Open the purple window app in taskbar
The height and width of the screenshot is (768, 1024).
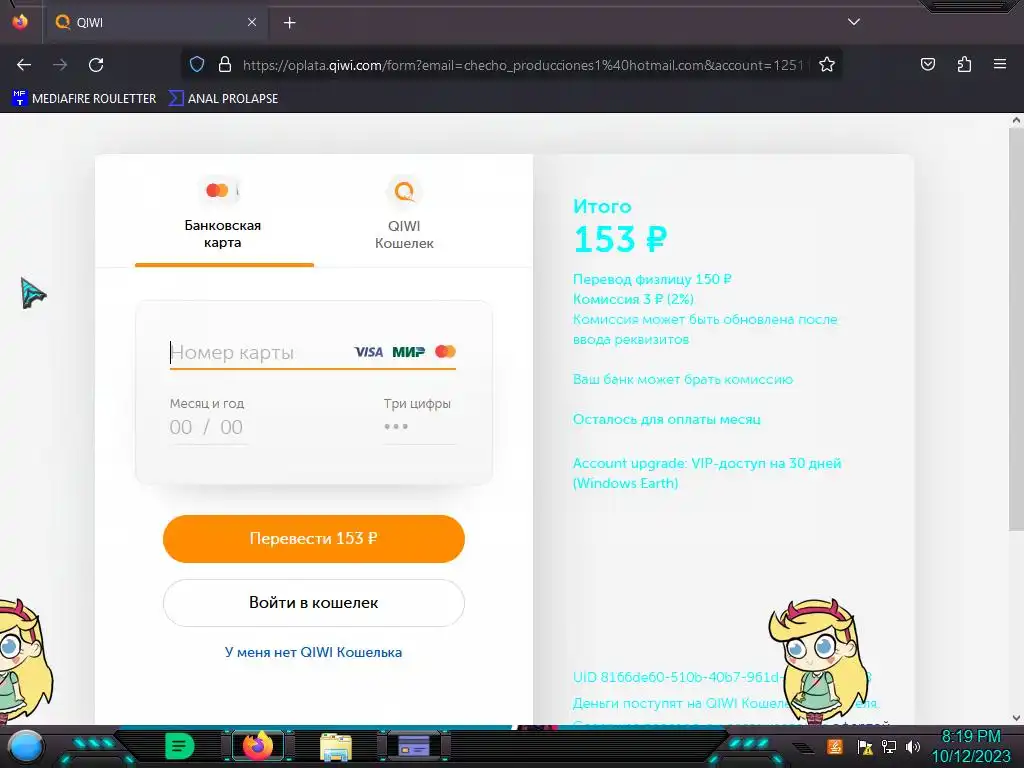pos(413,746)
